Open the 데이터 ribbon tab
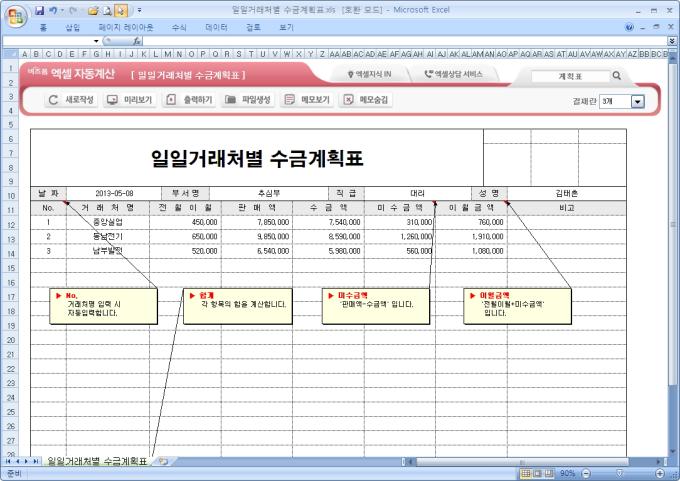This screenshot has width=680, height=481. point(216,27)
